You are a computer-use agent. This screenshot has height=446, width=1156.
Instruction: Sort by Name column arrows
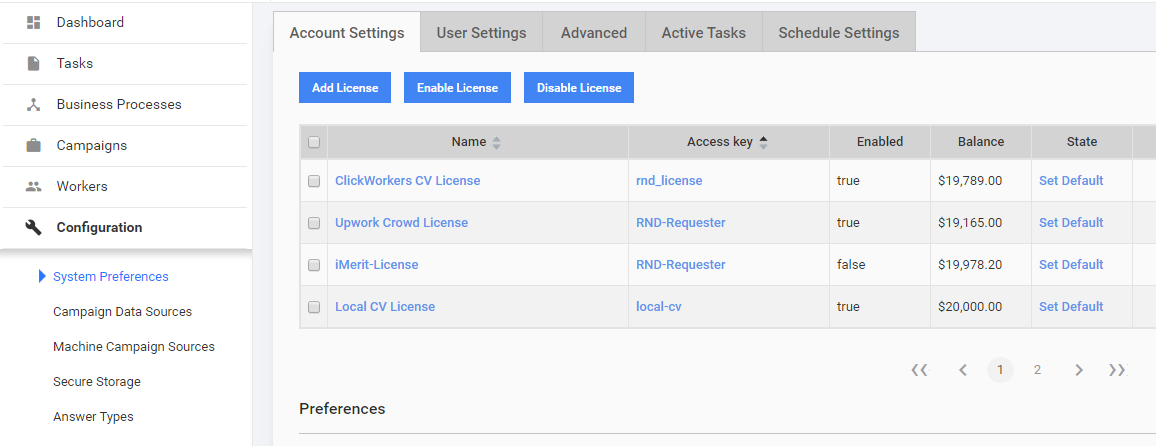coord(496,142)
